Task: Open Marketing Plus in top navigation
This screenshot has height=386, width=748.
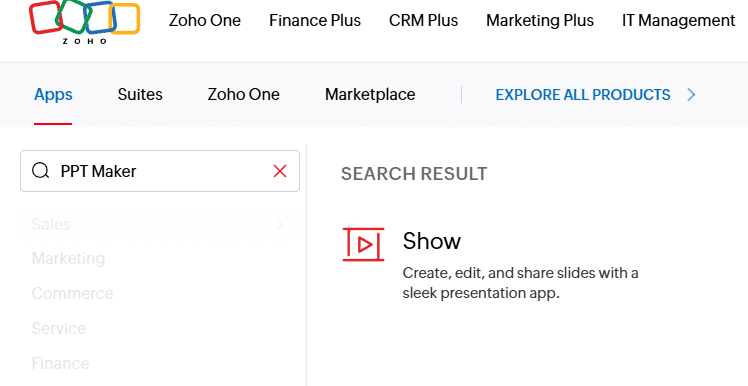Action: coord(540,21)
